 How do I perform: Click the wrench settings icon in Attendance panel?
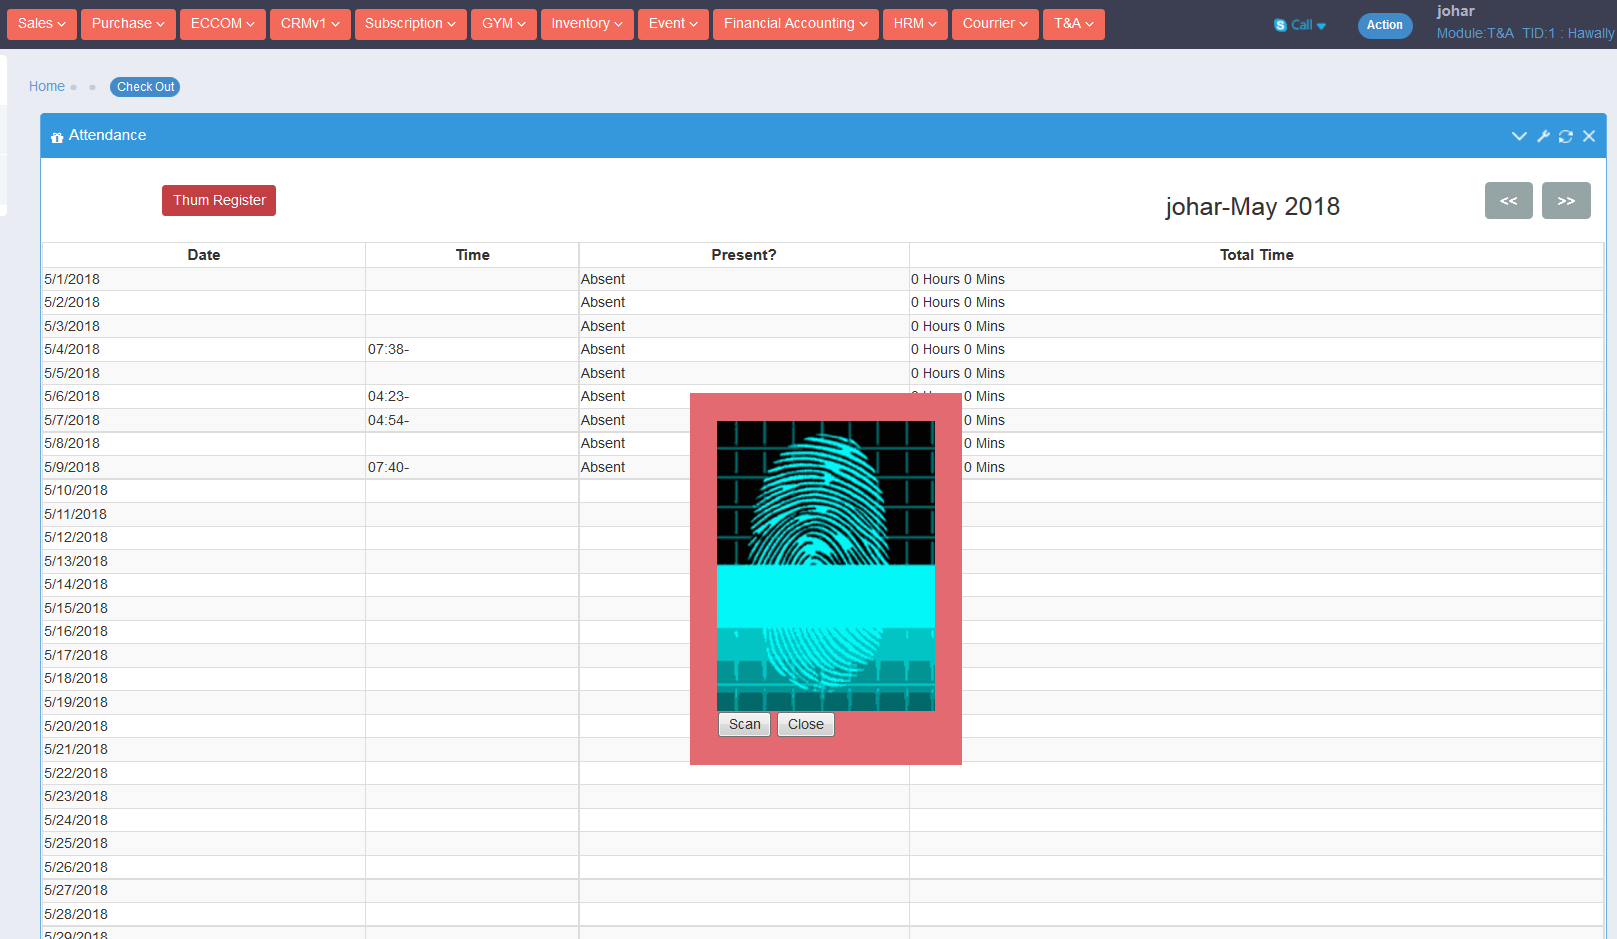1543,136
